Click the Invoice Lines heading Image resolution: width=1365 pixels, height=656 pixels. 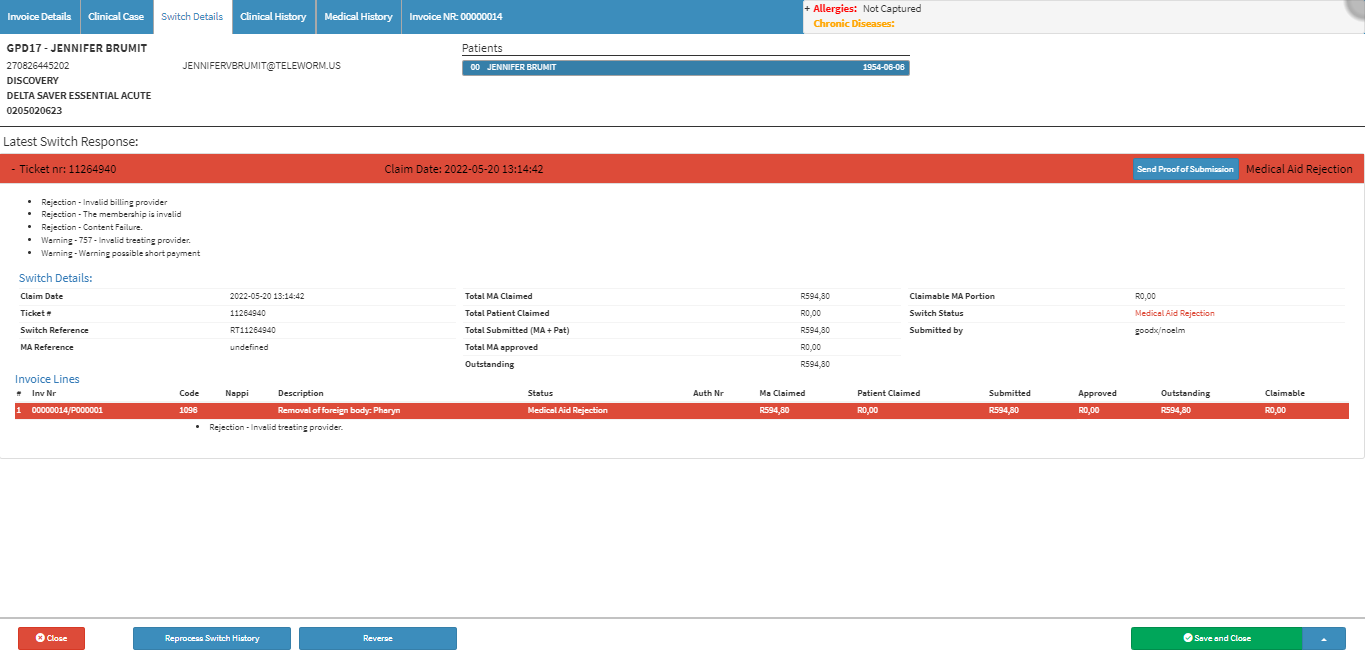(x=47, y=379)
